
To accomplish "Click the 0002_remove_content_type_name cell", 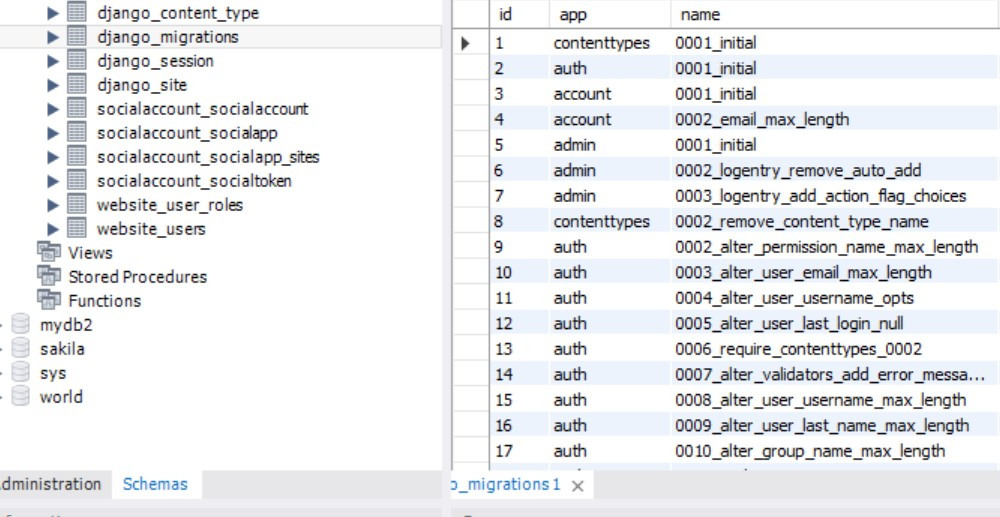I will tap(835, 221).
